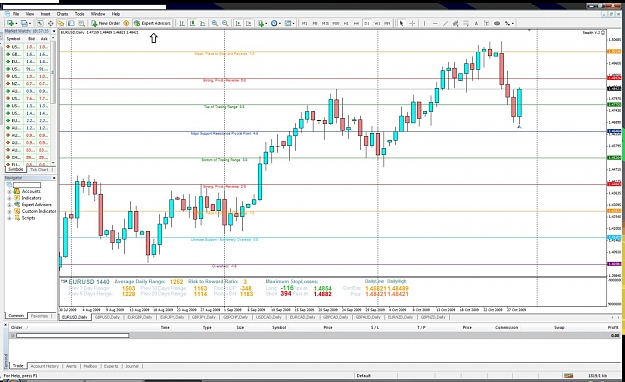Switch chart to candlesticks icon
The height and width of the screenshot is (382, 625).
(x=192, y=23)
